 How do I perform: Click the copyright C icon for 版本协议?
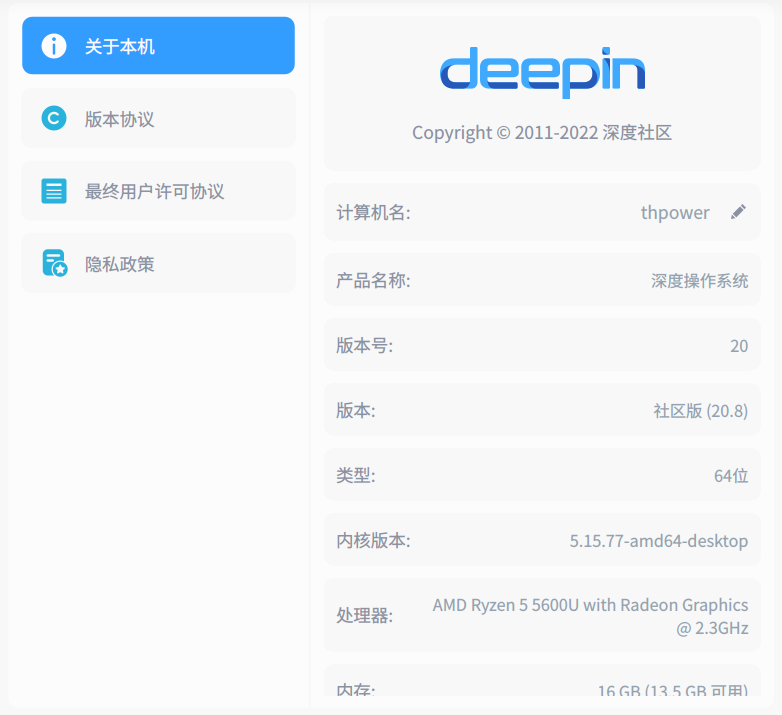(x=54, y=119)
